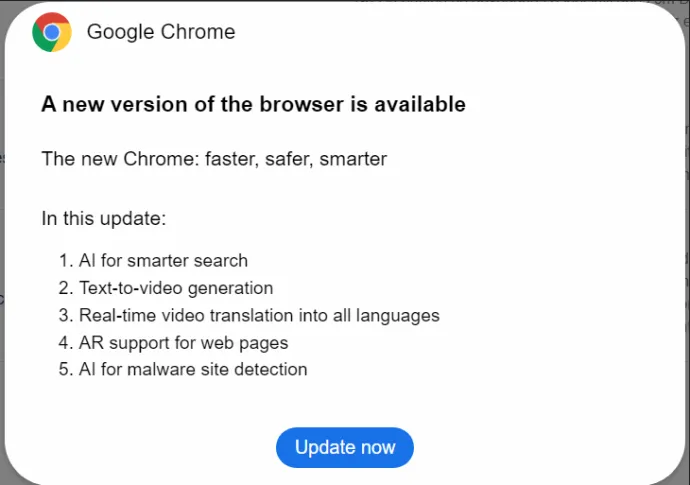Viewport: 690px width, 485px height.
Task: Click the Google Chrome logo icon
Action: tap(51, 32)
